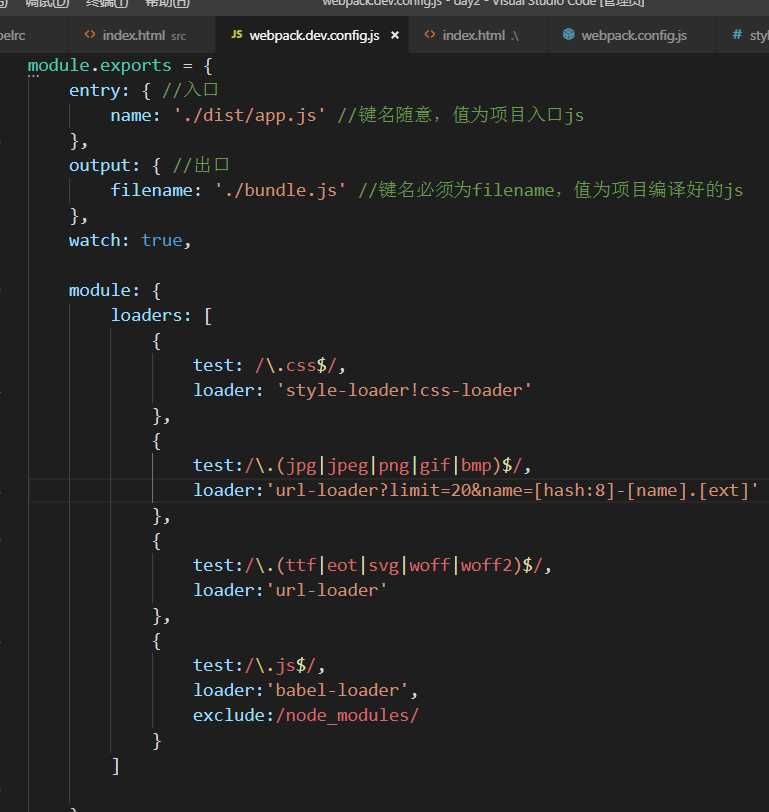Viewport: 769px width, 812px height.
Task: Place cursor on the 'true' watch value
Action: tap(161, 240)
